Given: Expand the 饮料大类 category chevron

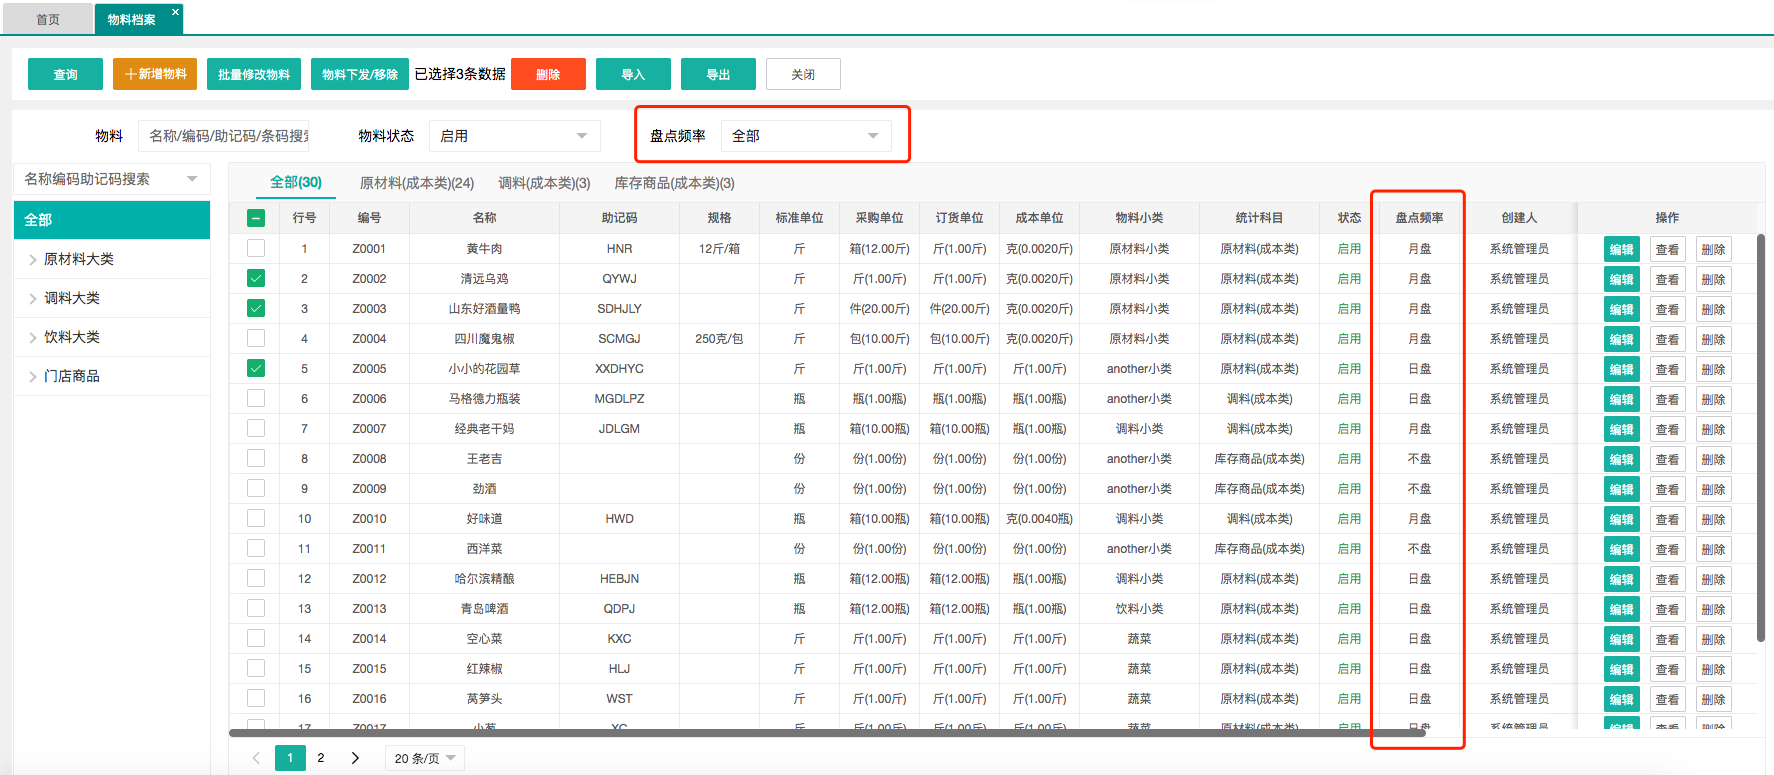Looking at the screenshot, I should 32,338.
